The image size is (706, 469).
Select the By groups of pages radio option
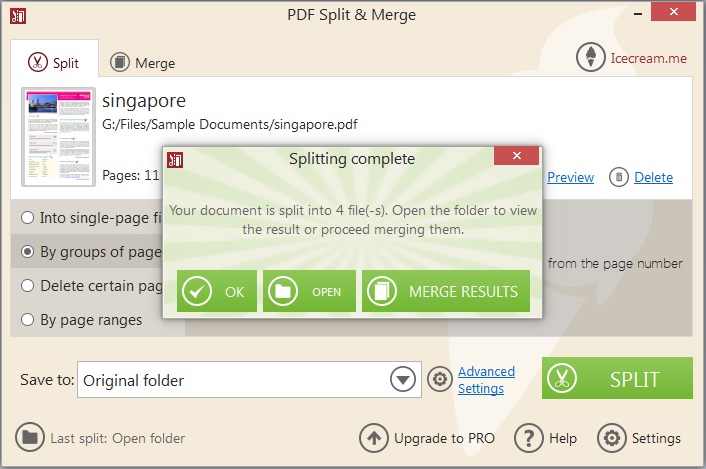coord(27,252)
